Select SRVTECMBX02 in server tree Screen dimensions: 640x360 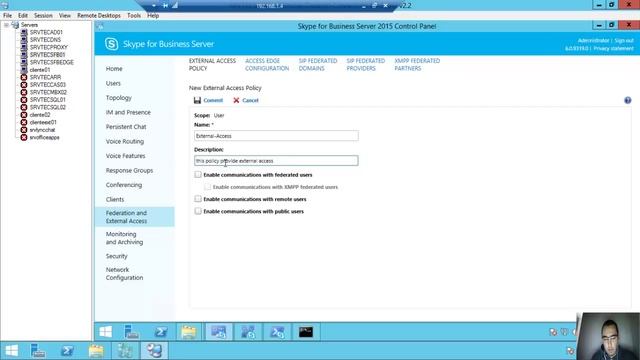pos(48,92)
